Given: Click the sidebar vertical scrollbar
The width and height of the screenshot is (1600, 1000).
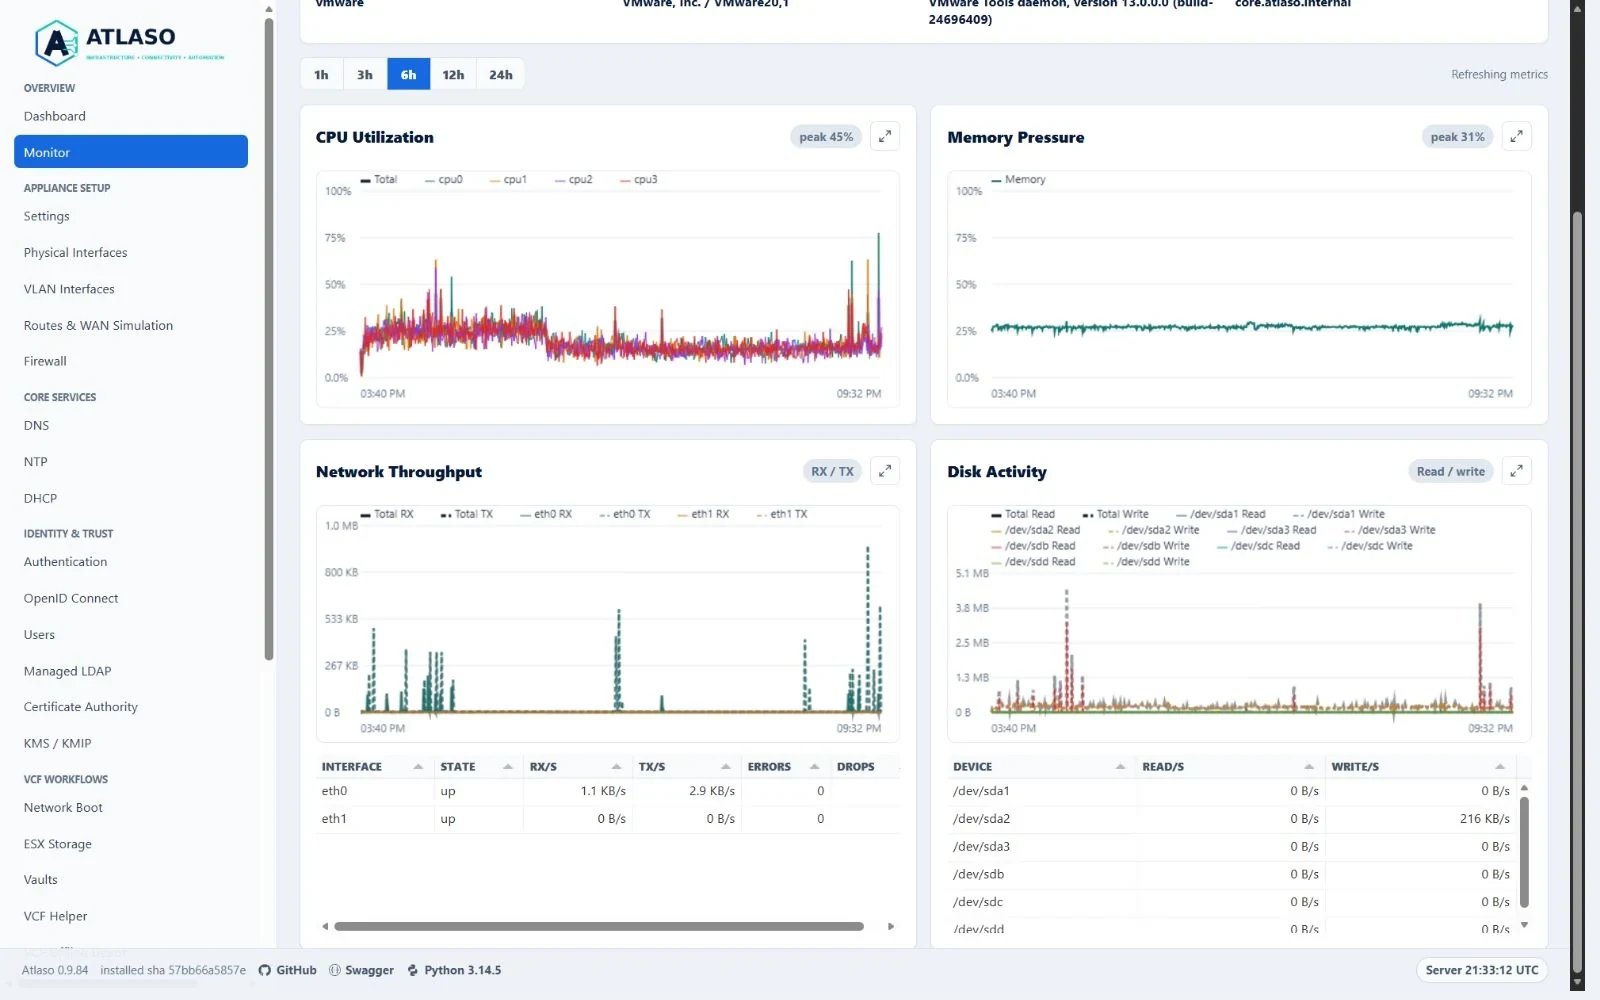Looking at the screenshot, I should click(269, 340).
